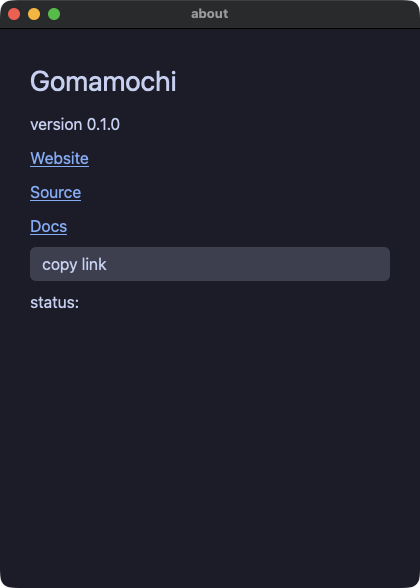This screenshot has height=588, width=420.
Task: Open the Docs link
Action: (48, 226)
